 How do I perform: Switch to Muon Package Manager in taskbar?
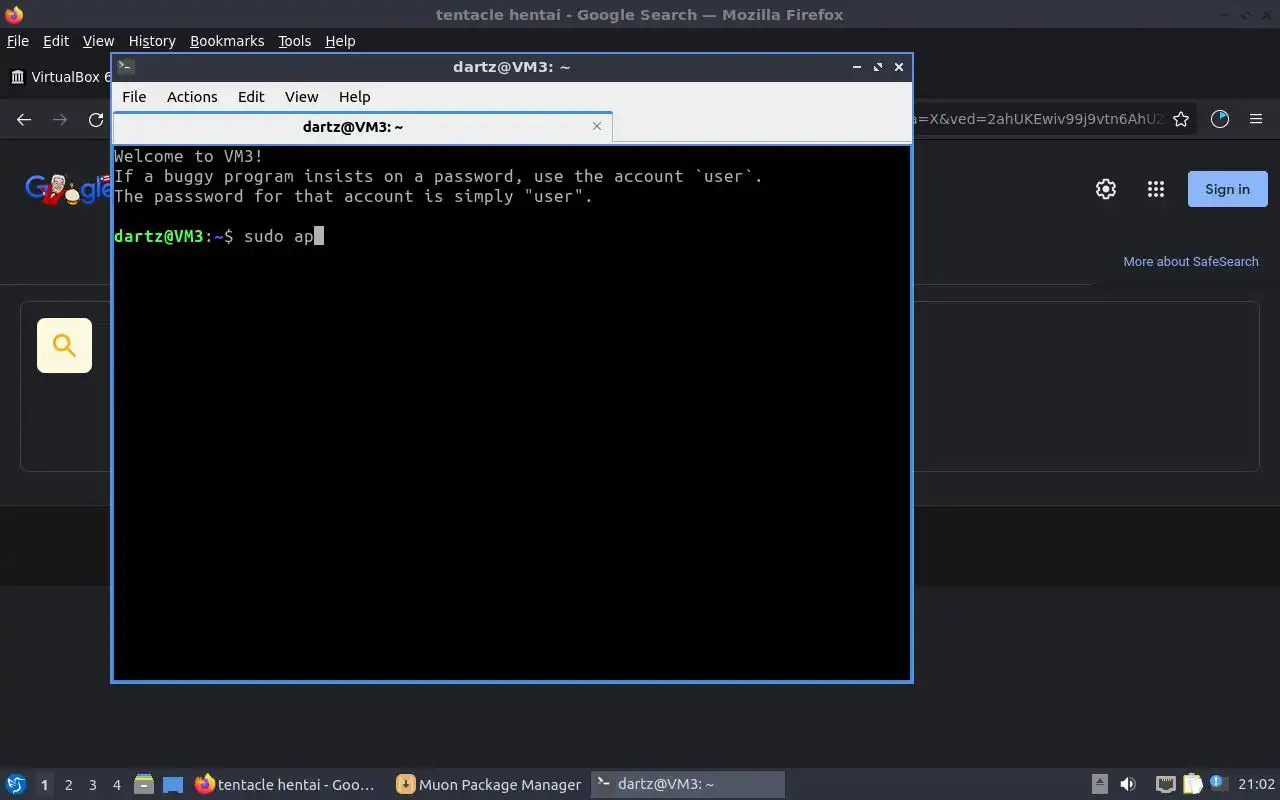point(489,785)
